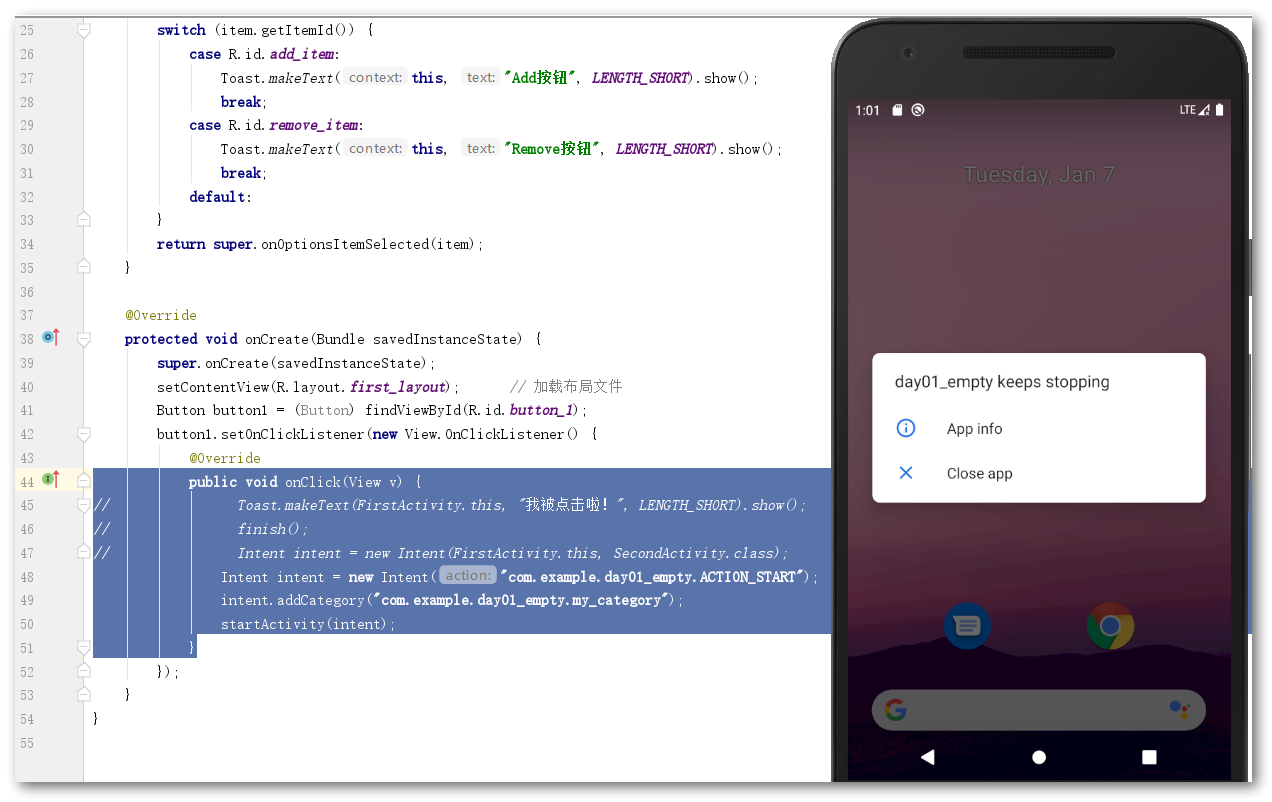Tap the Google Assistant icon in search bar
The image size is (1272, 802).
point(1180,710)
